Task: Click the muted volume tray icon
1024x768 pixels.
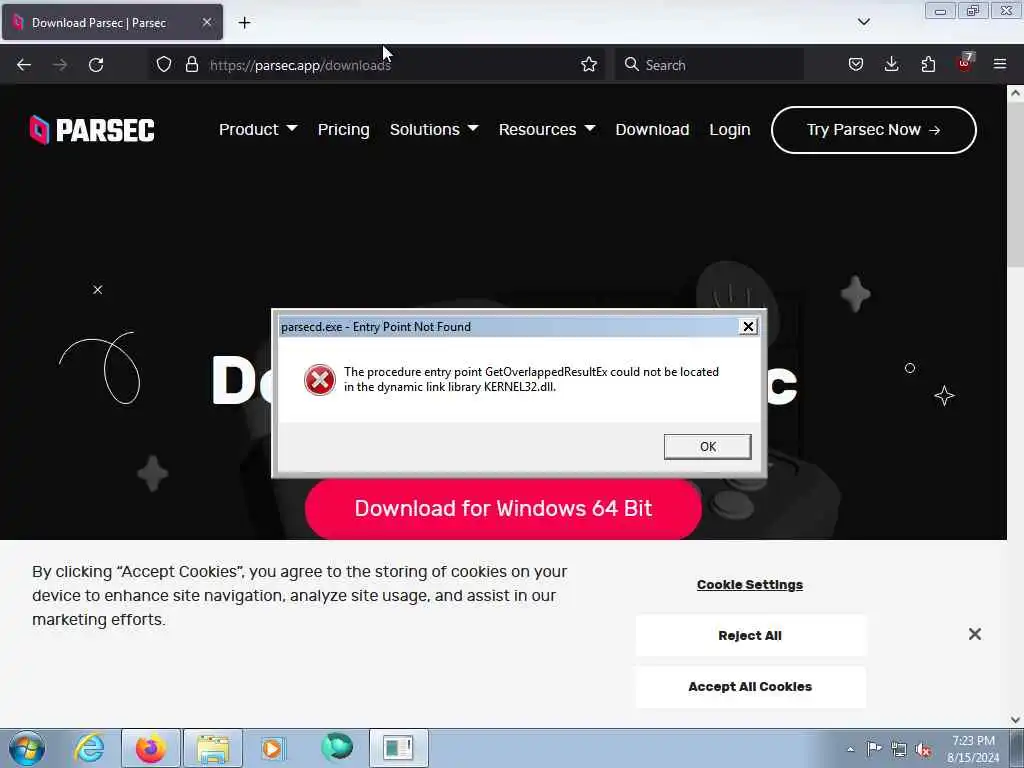Action: click(923, 749)
